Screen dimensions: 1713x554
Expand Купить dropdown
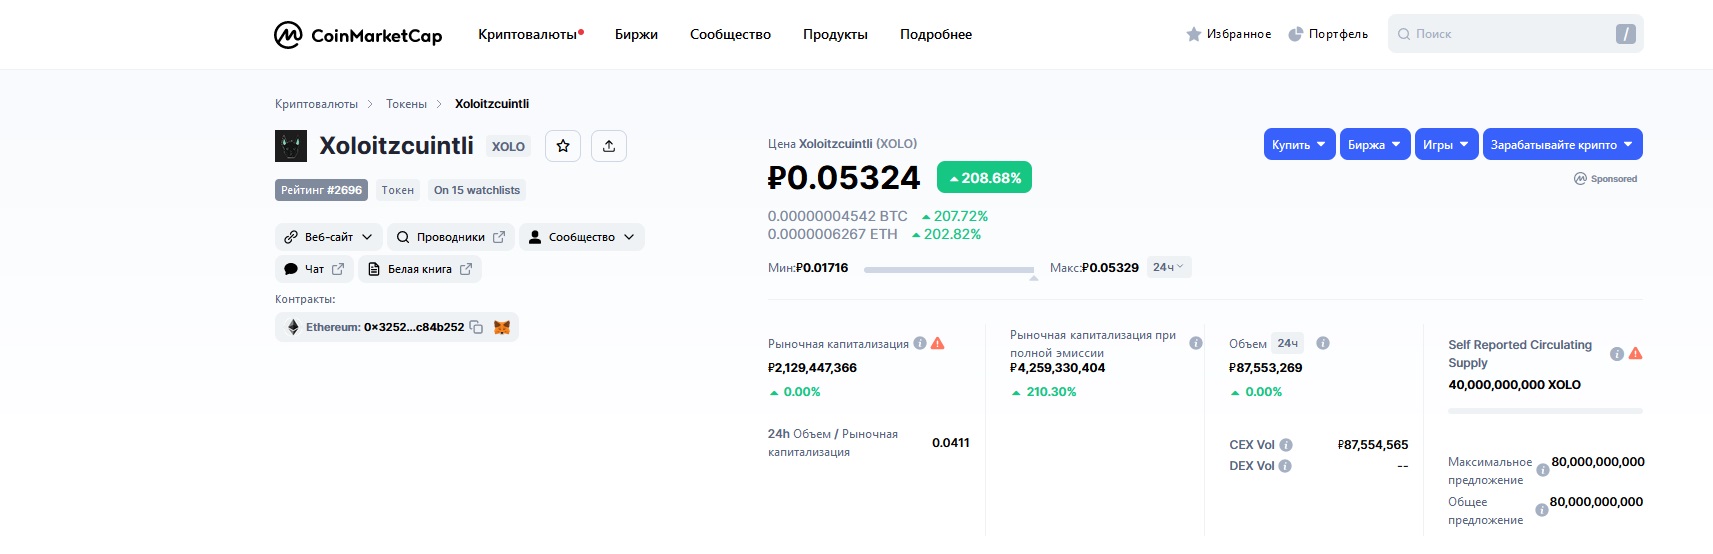point(1299,144)
